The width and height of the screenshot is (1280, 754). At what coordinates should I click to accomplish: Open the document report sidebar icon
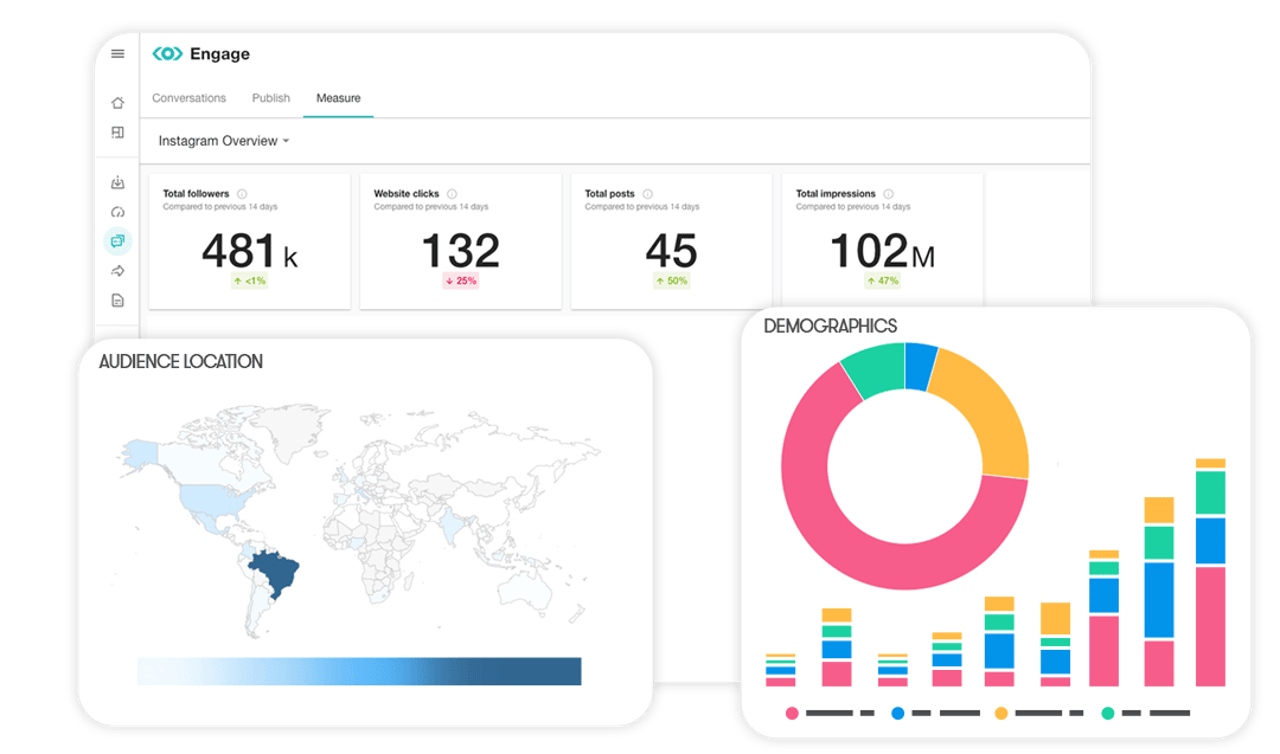(x=118, y=300)
